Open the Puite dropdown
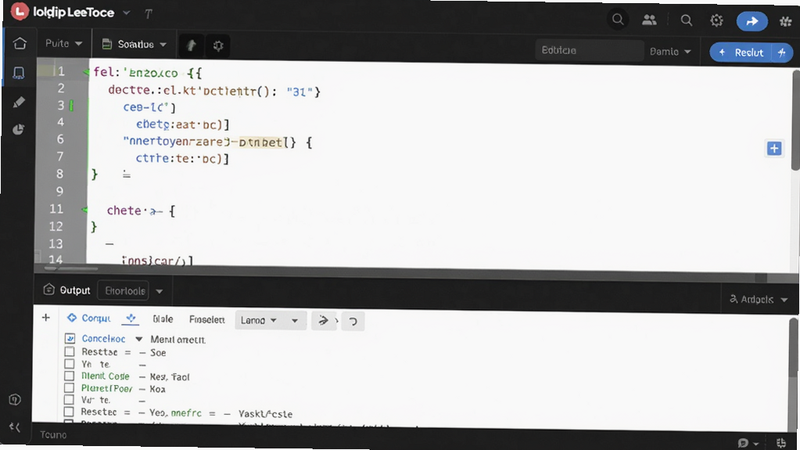The height and width of the screenshot is (450, 800). click(63, 43)
